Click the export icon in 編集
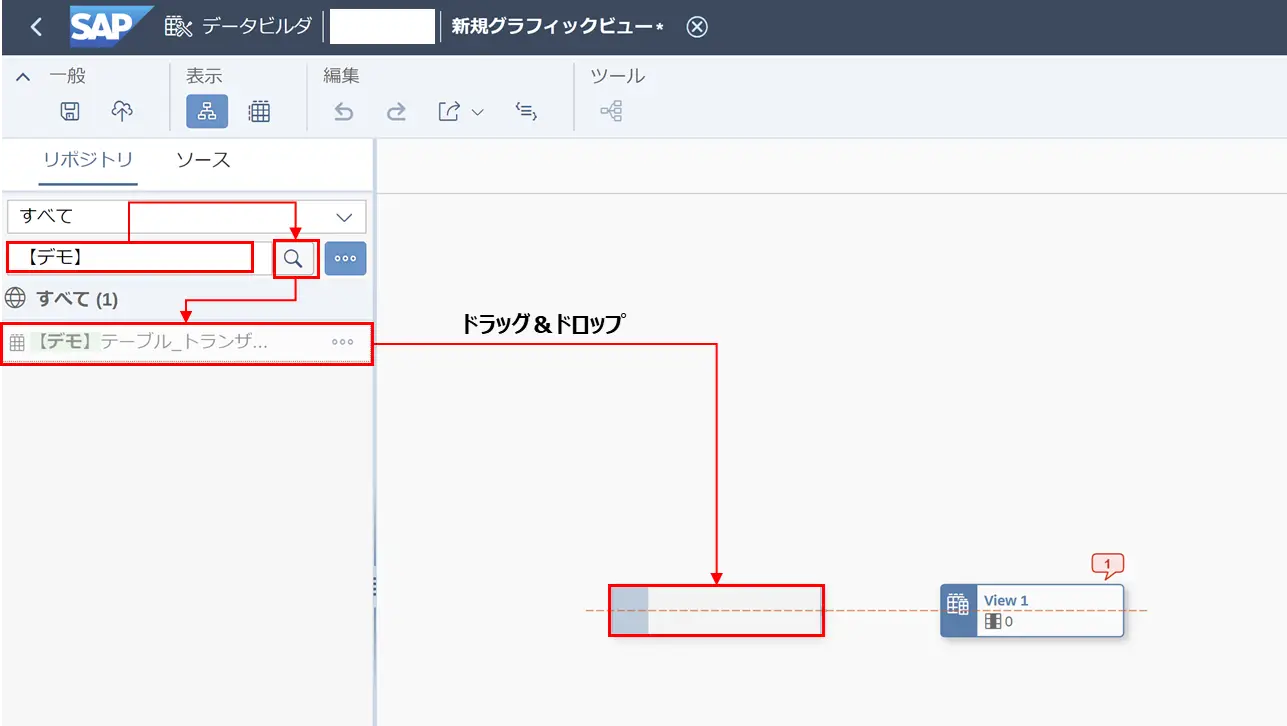This screenshot has width=1287, height=726. (448, 112)
